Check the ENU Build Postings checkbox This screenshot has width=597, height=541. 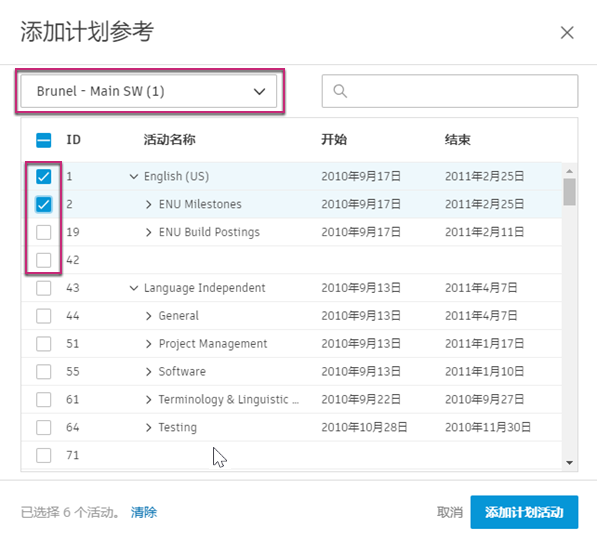point(43,232)
